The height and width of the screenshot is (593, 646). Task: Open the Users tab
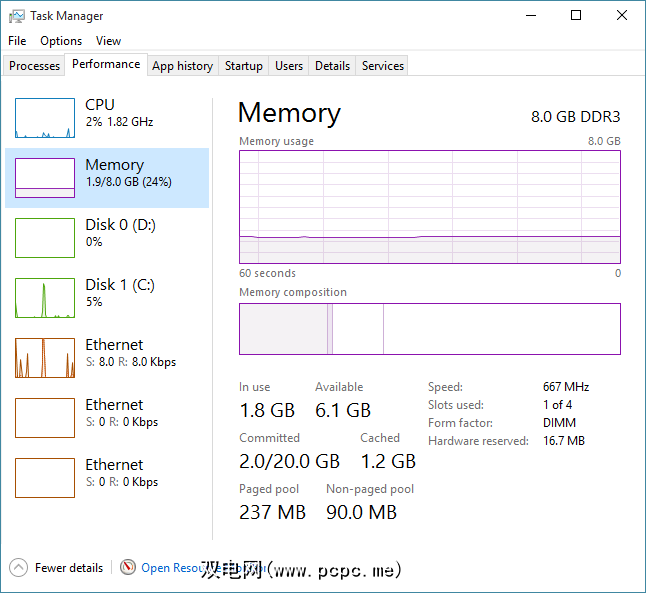point(289,66)
